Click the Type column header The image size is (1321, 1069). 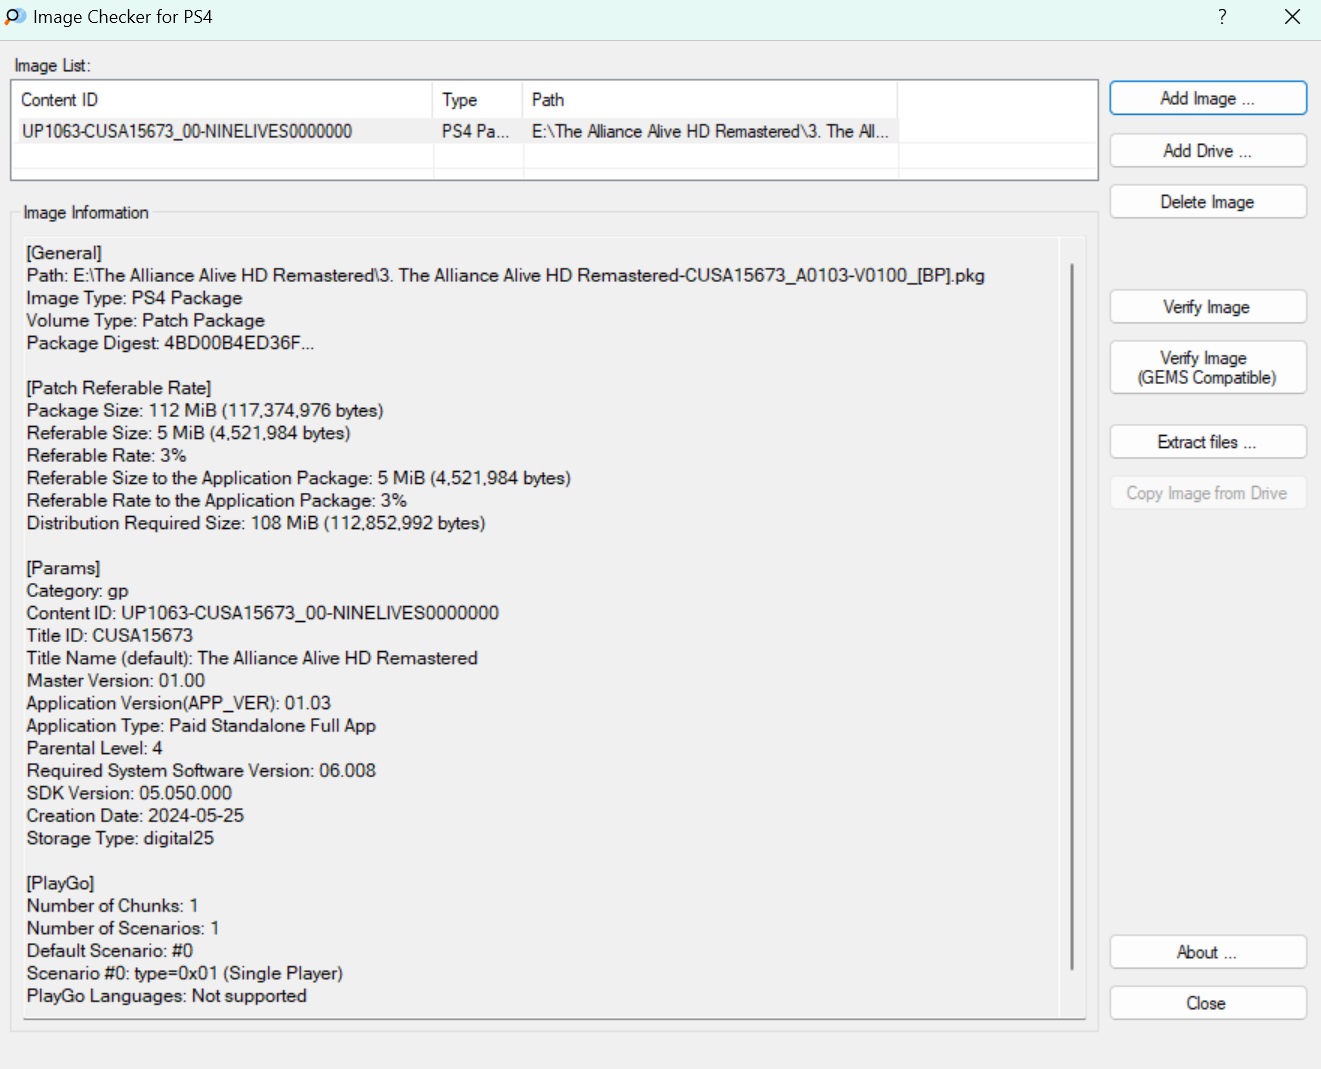pyautogui.click(x=477, y=100)
